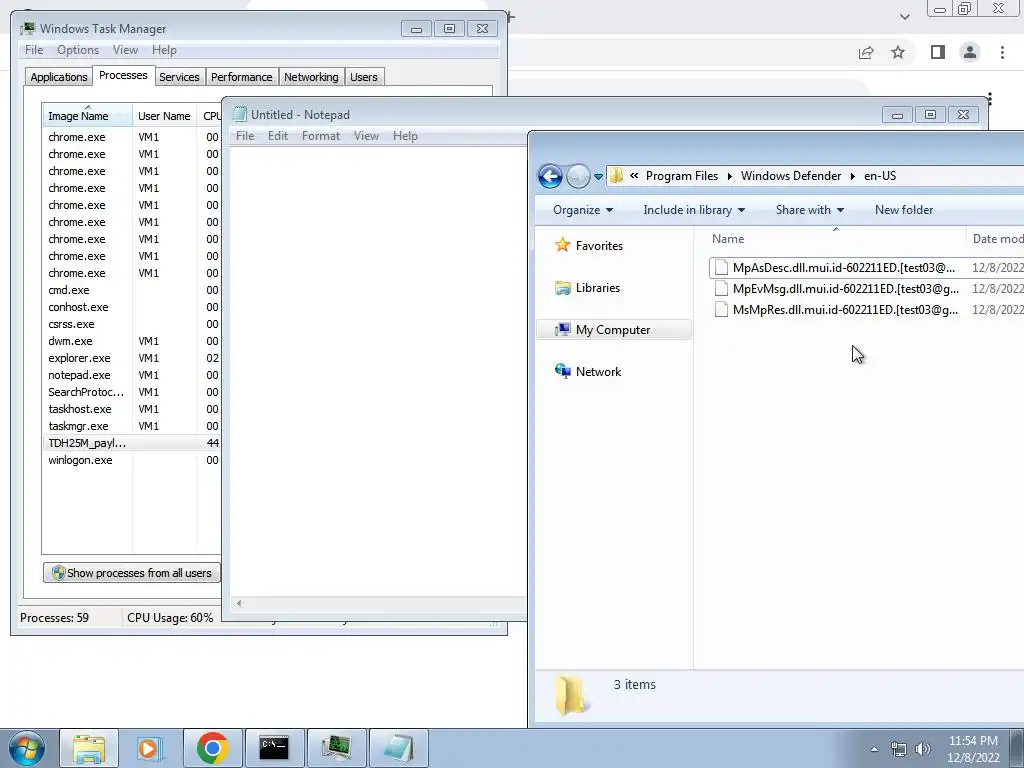The image size is (1024, 768).
Task: Switch to the Performance tab
Action: click(242, 77)
